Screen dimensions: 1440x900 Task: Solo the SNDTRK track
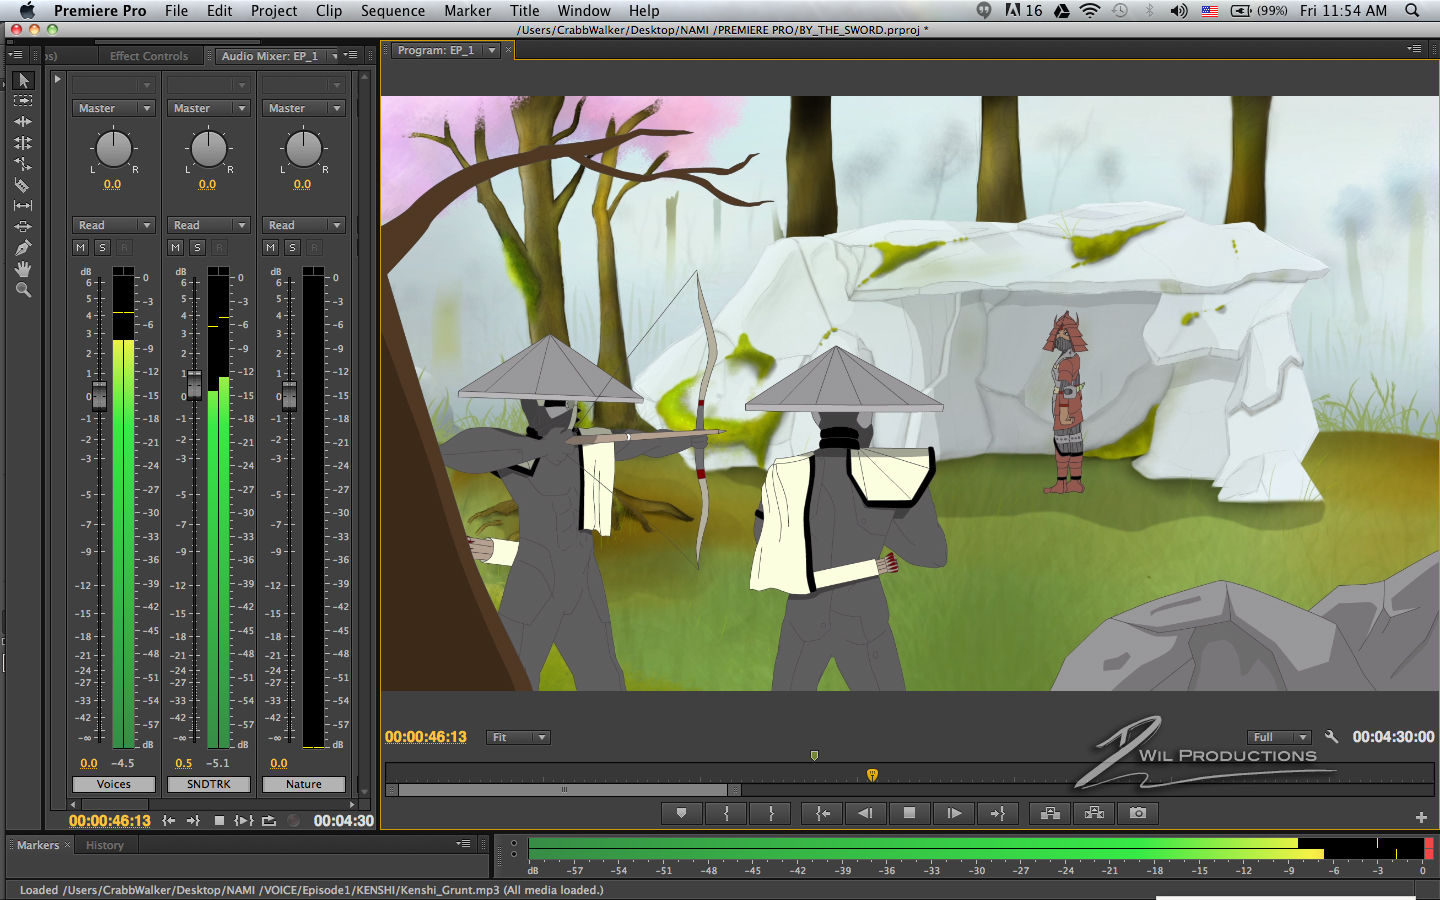[197, 247]
